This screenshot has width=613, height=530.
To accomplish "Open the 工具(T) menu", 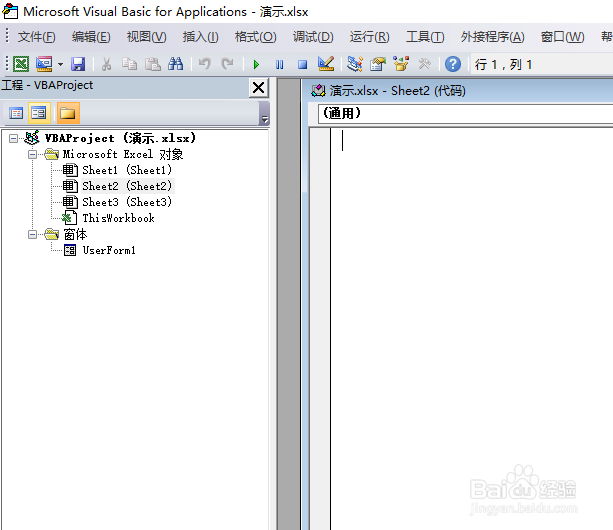I will tap(425, 37).
